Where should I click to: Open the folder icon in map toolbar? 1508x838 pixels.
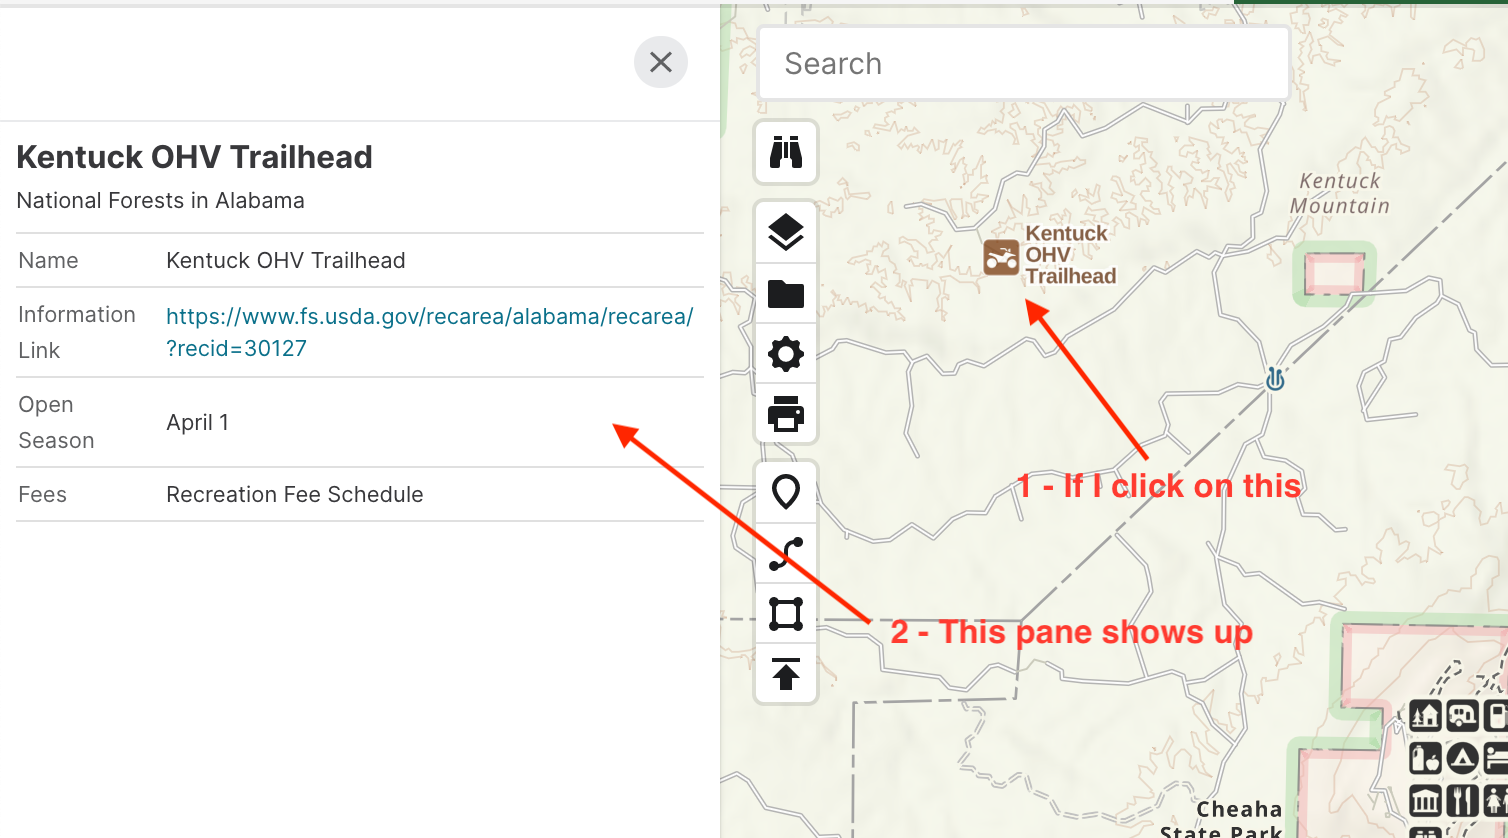pos(786,294)
